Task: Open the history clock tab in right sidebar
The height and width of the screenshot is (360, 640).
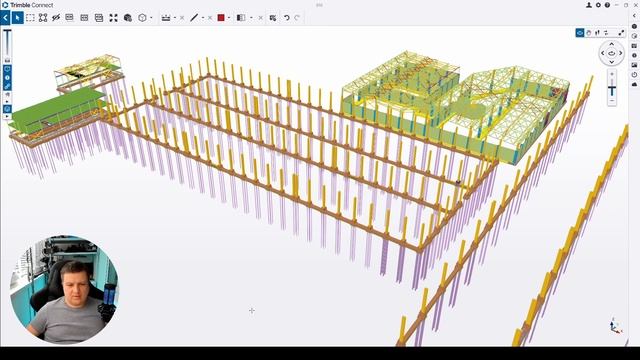Action: click(x=634, y=75)
